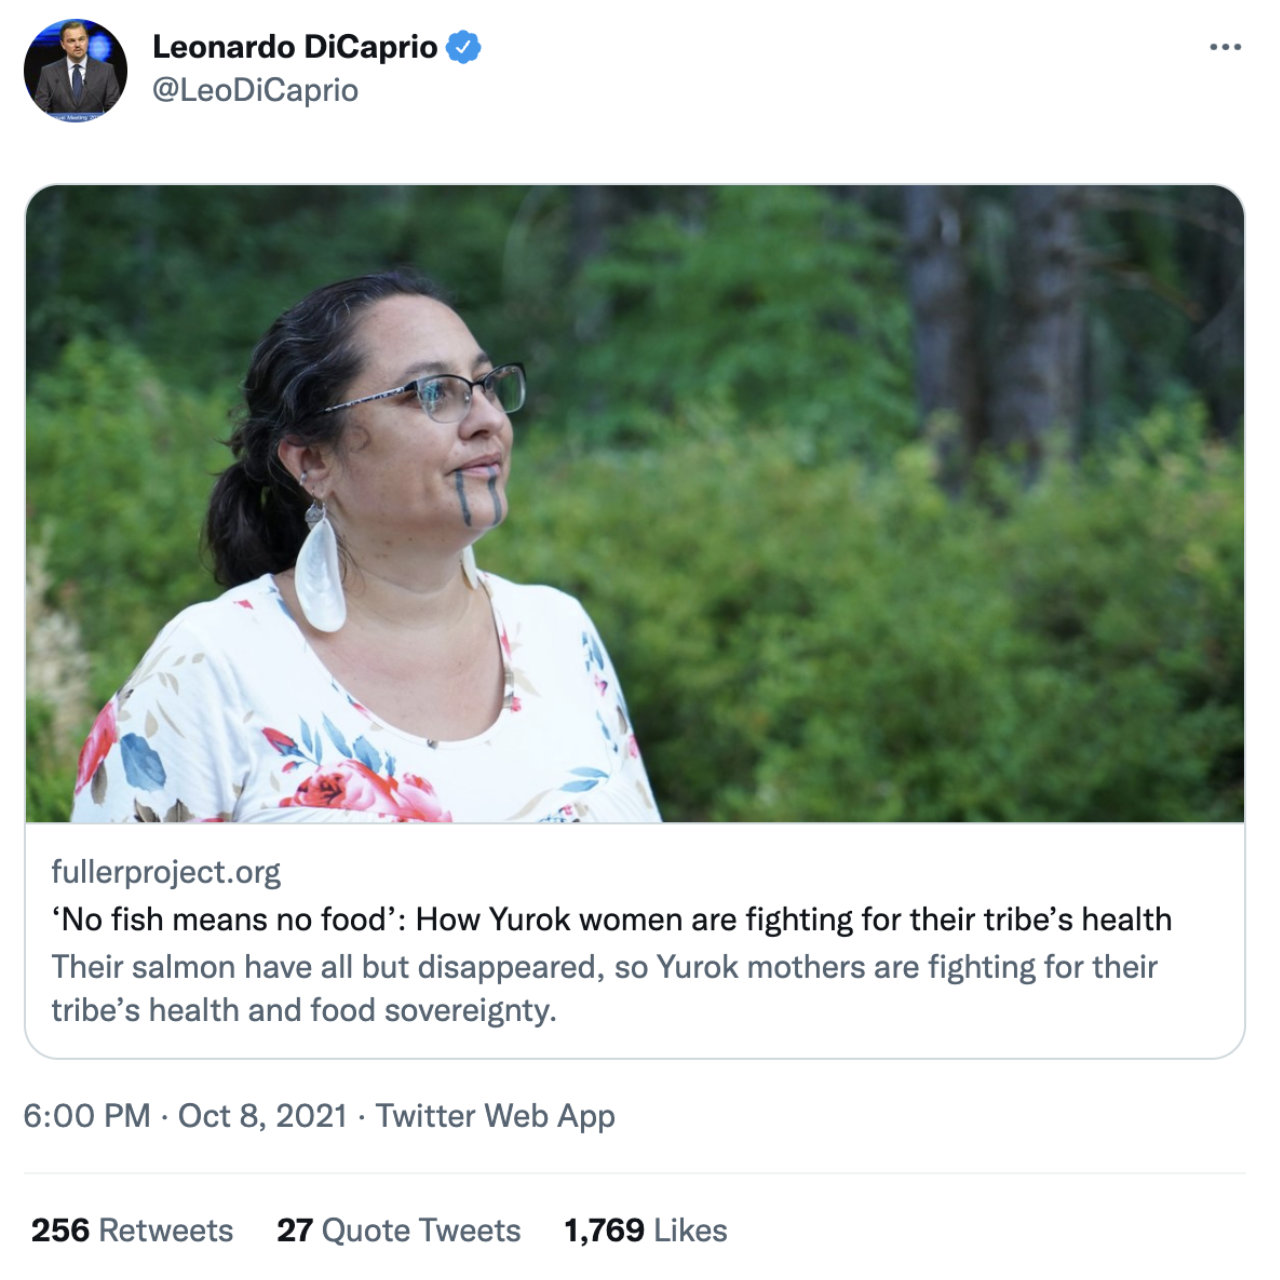
Task: Open the 'No fish means no food' headline
Action: (611, 919)
